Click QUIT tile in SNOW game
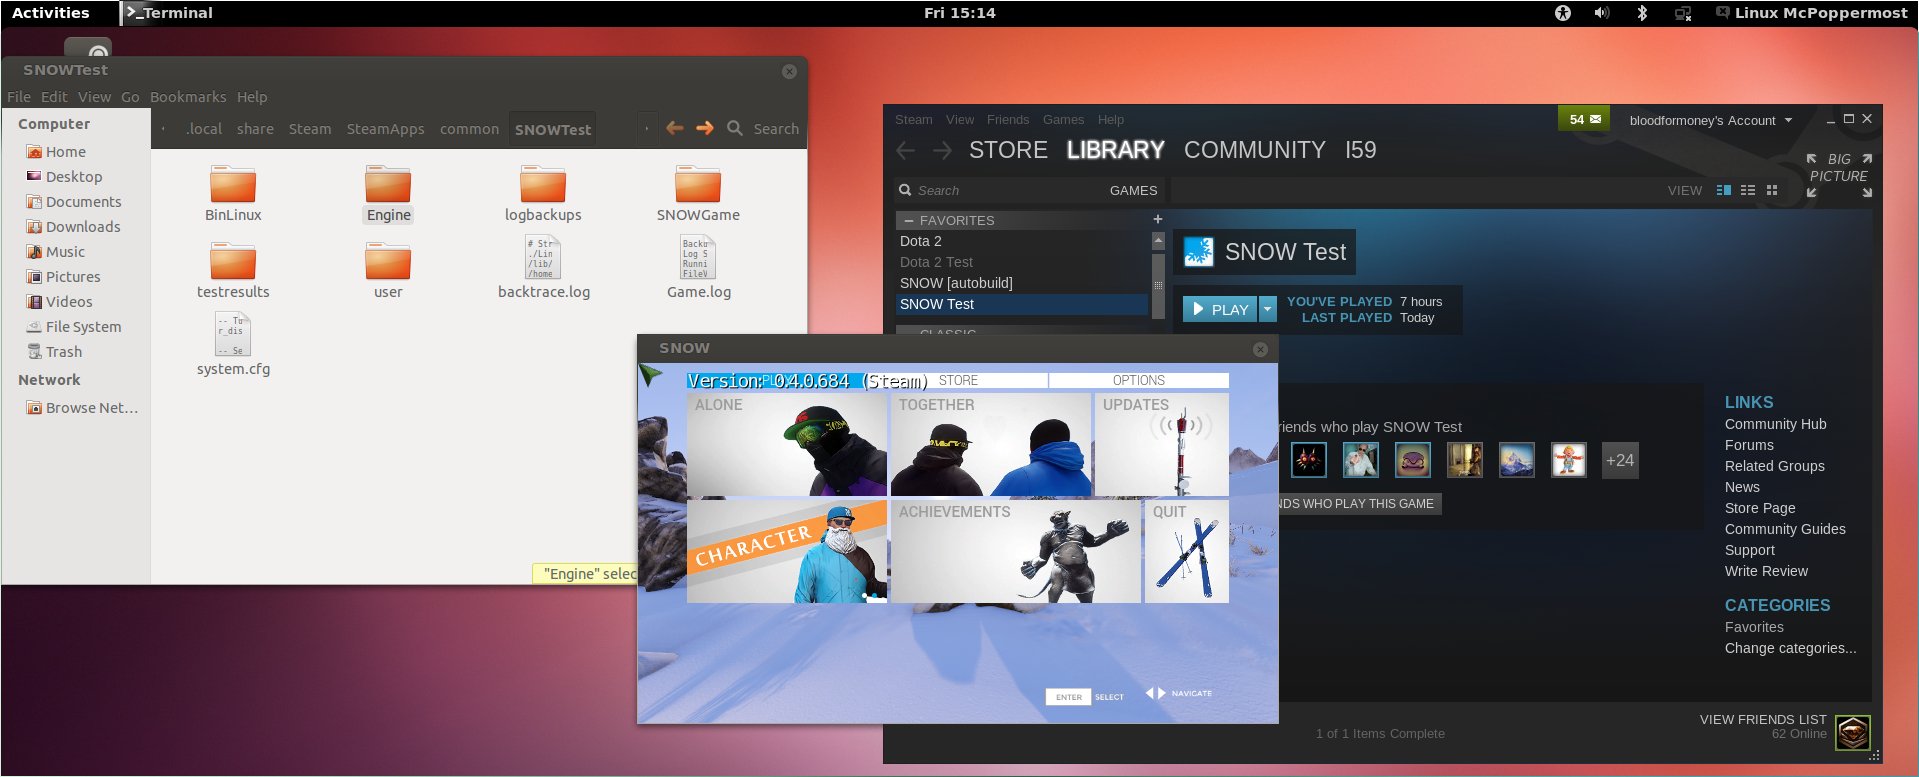 [1187, 551]
